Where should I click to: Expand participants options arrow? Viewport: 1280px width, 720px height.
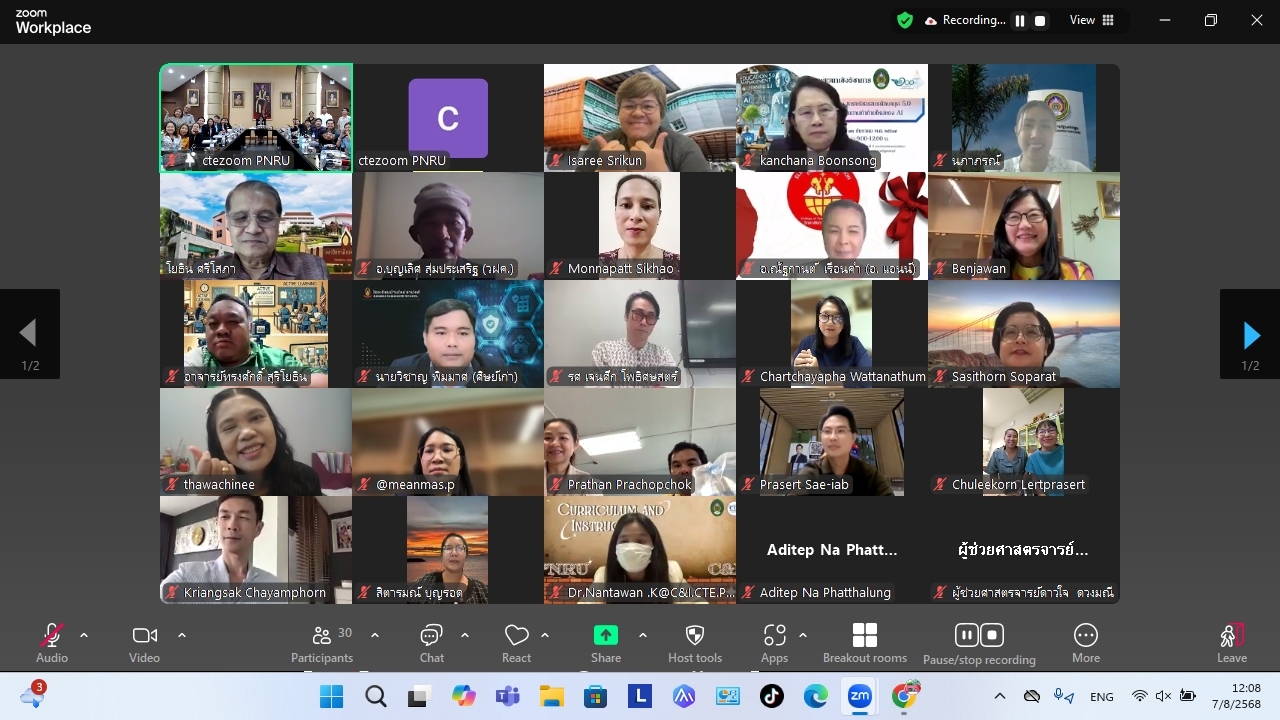pos(375,635)
